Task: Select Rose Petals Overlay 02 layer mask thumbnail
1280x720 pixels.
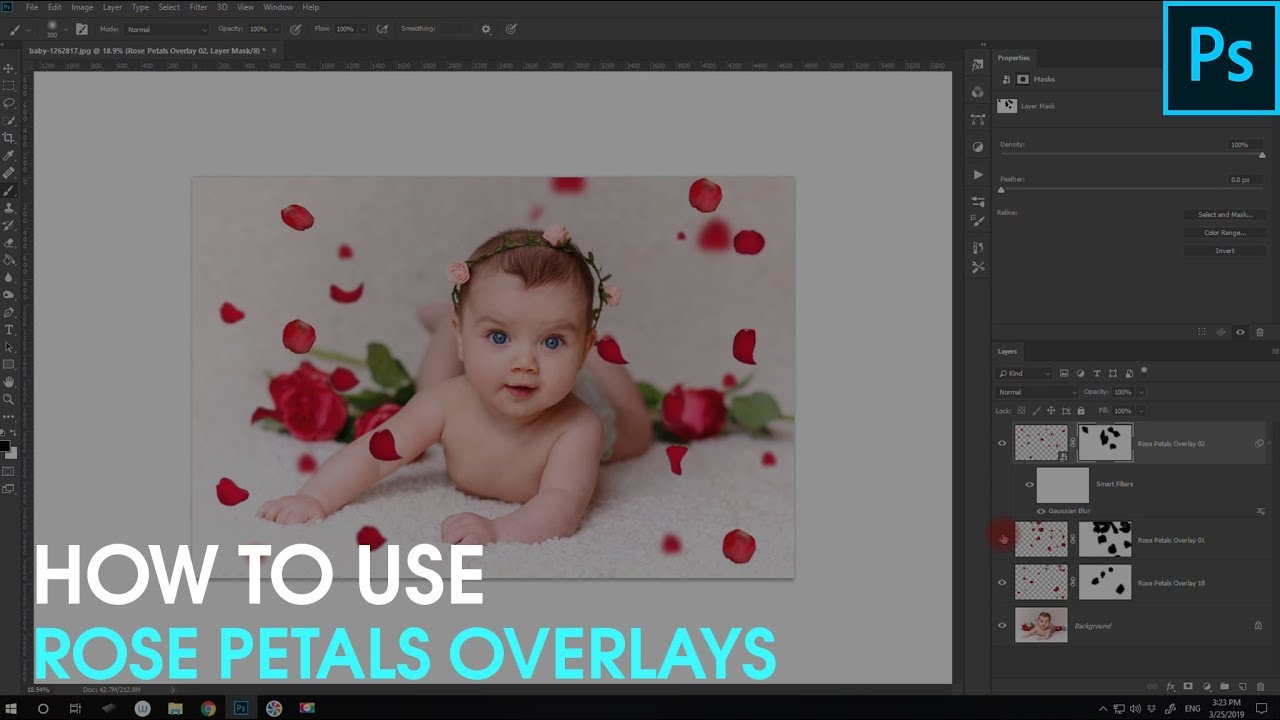Action: [x=1105, y=443]
